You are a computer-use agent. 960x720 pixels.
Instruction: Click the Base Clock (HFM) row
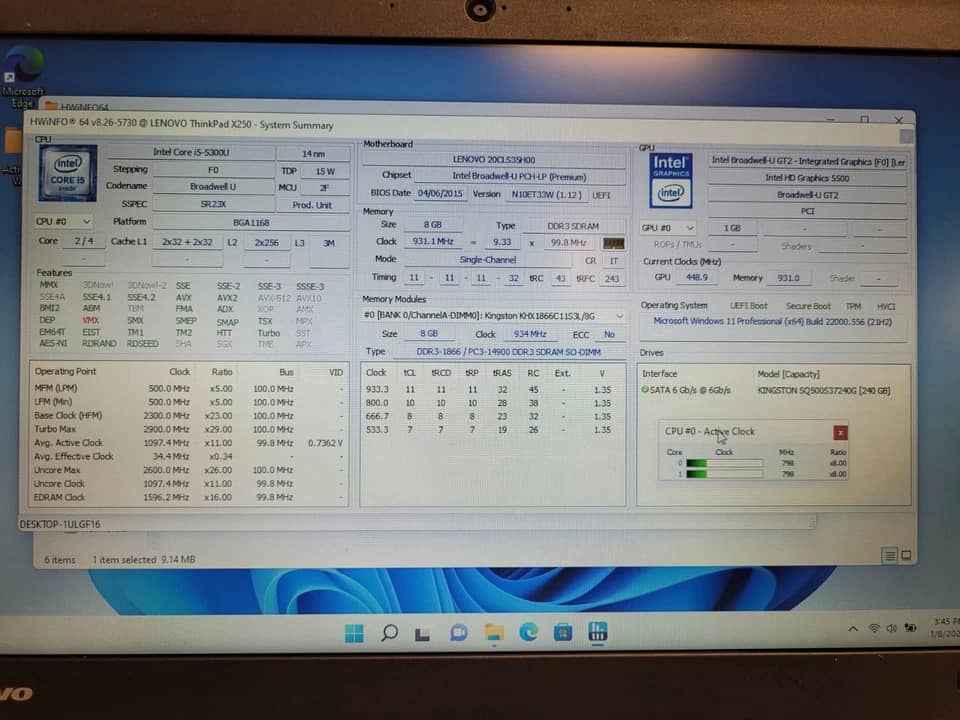point(188,416)
